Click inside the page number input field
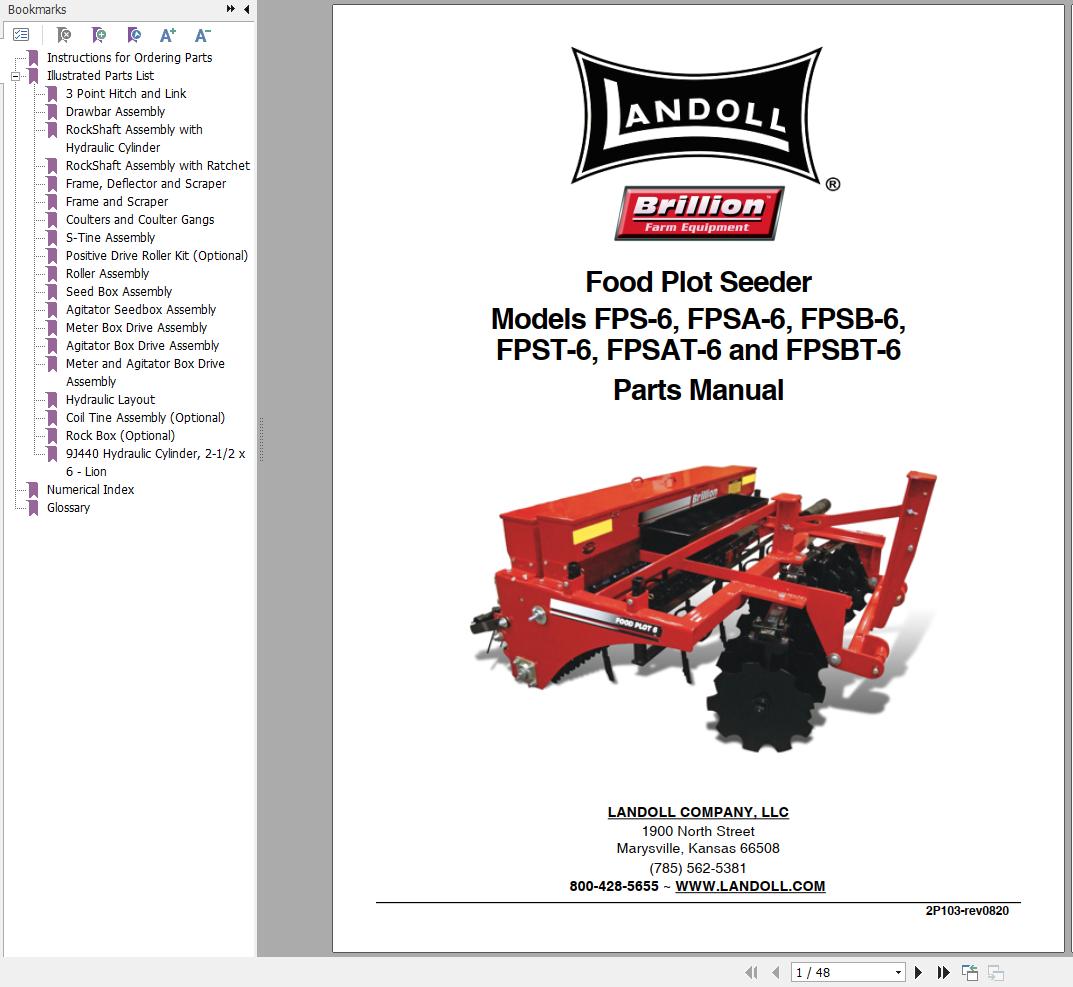 pyautogui.click(x=830, y=971)
